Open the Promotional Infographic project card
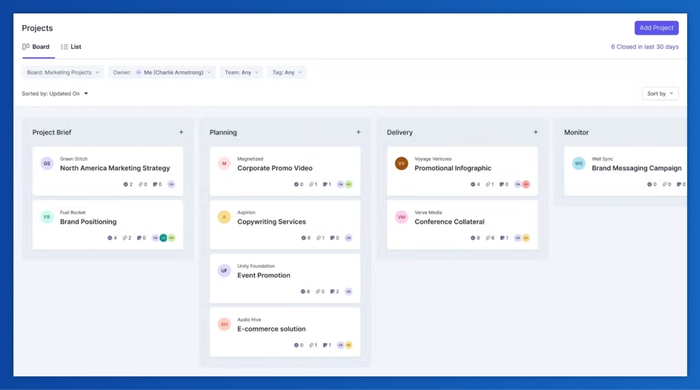700x390 pixels. point(462,171)
